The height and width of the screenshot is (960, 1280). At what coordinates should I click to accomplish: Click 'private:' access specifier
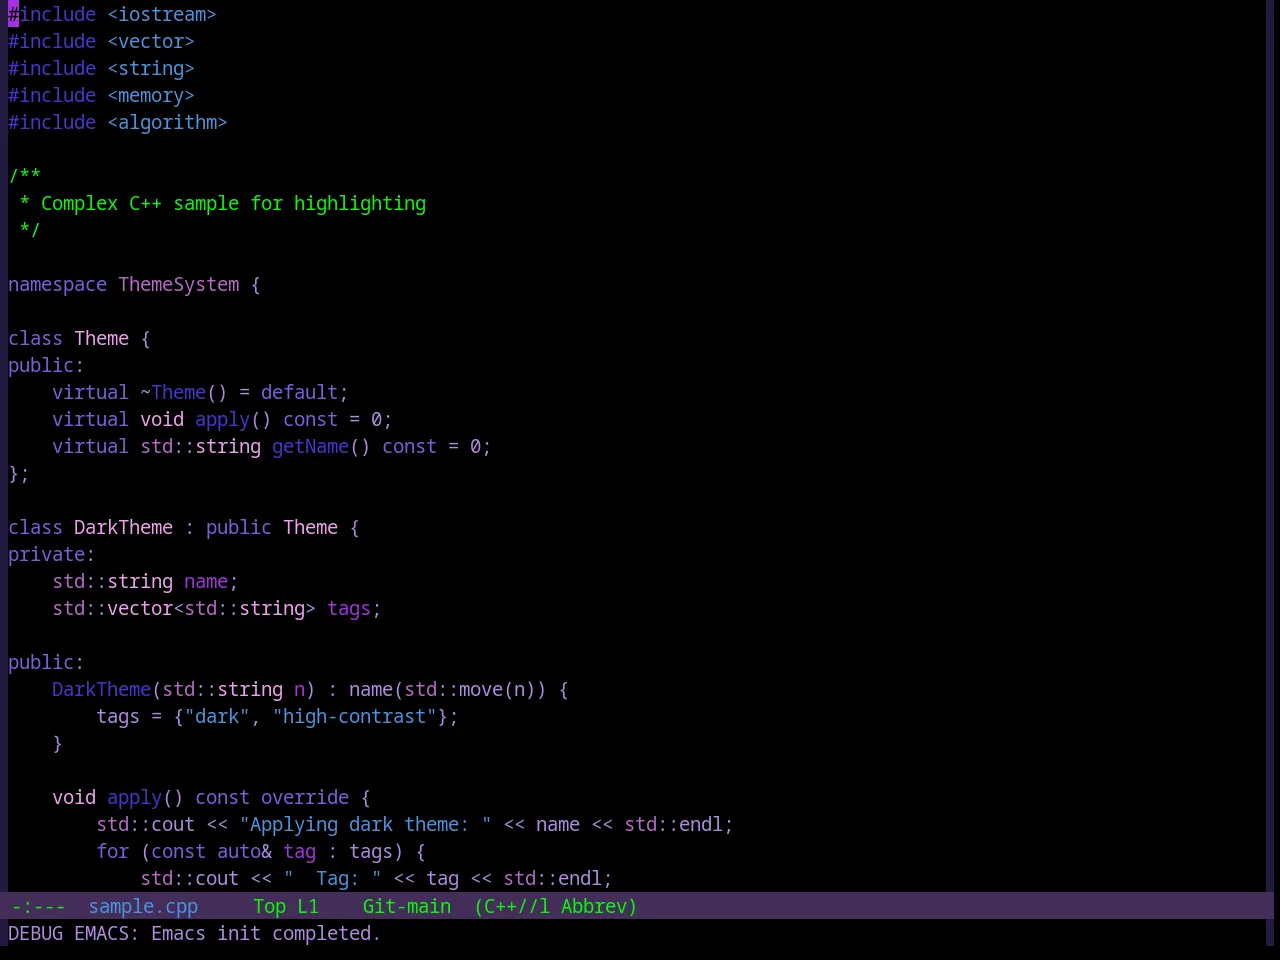(x=51, y=554)
